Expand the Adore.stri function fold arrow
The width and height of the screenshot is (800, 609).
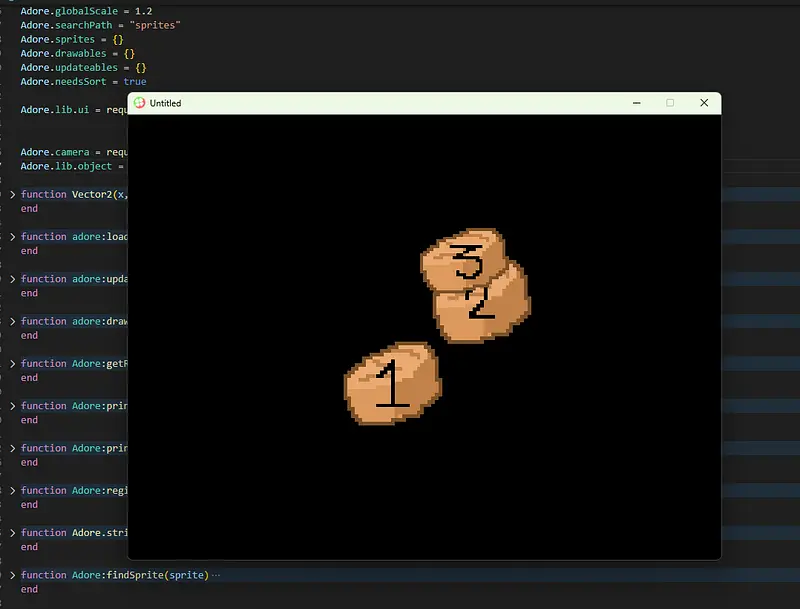point(12,533)
